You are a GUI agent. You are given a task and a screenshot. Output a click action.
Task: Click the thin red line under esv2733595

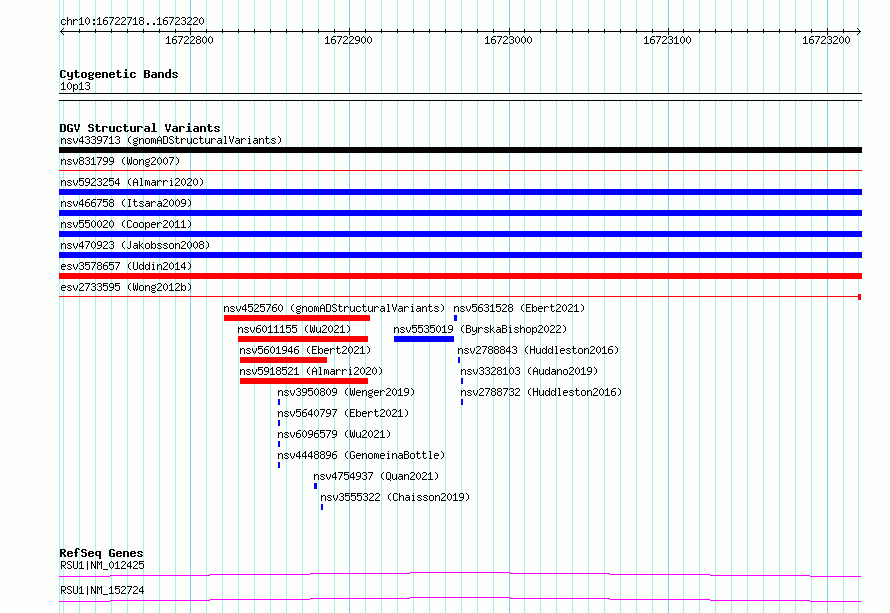460,297
